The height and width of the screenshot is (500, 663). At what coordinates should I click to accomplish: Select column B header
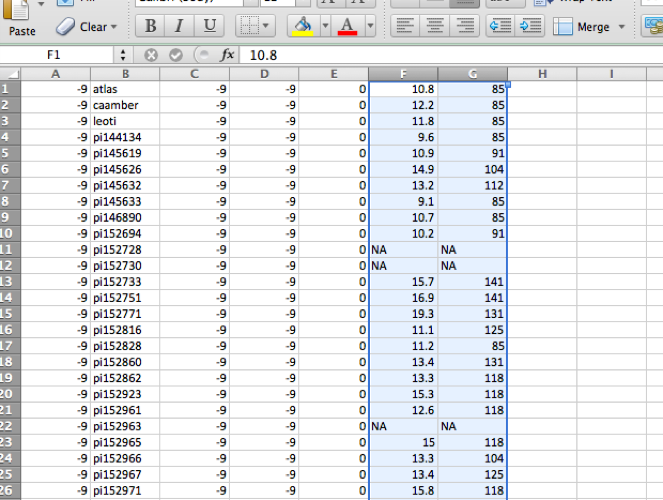125,74
